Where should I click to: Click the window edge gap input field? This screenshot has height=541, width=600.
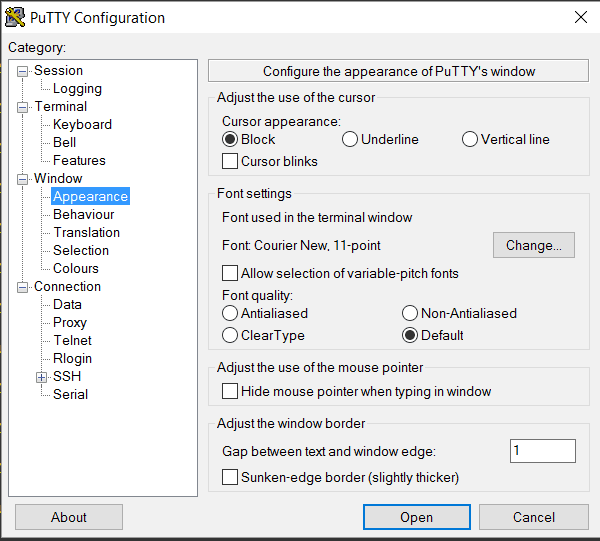[x=542, y=451]
